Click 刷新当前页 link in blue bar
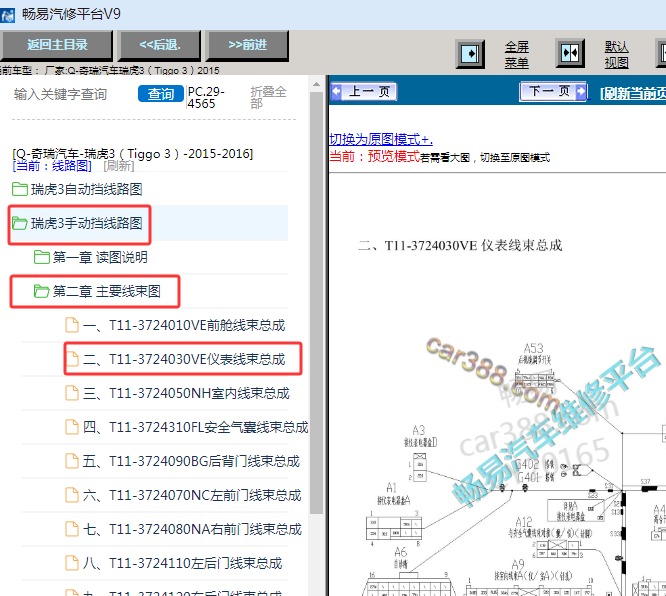 click(632, 93)
